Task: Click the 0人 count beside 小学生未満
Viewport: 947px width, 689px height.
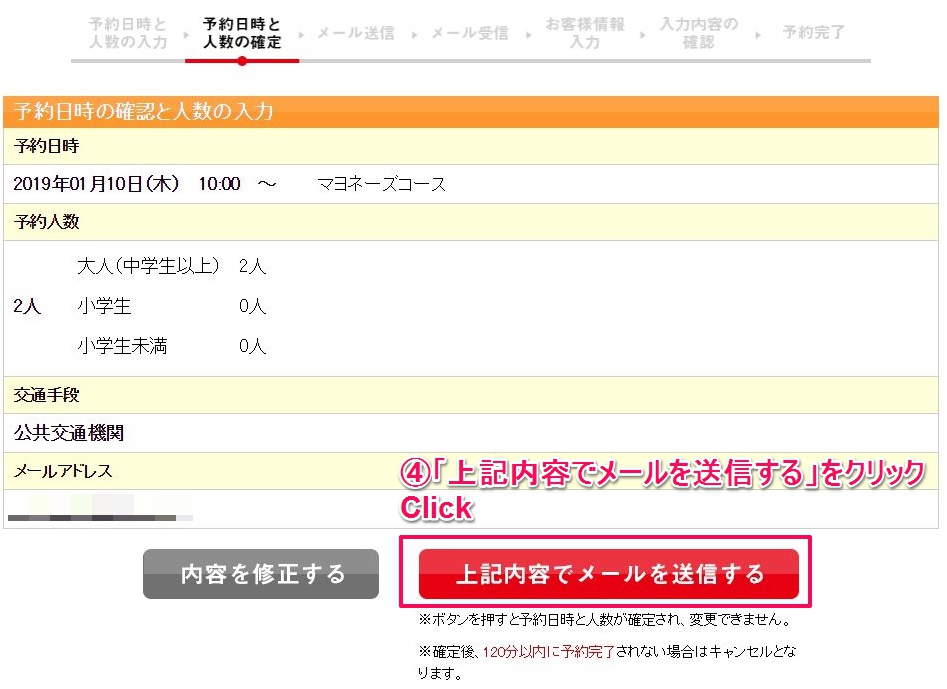Action: coord(252,346)
